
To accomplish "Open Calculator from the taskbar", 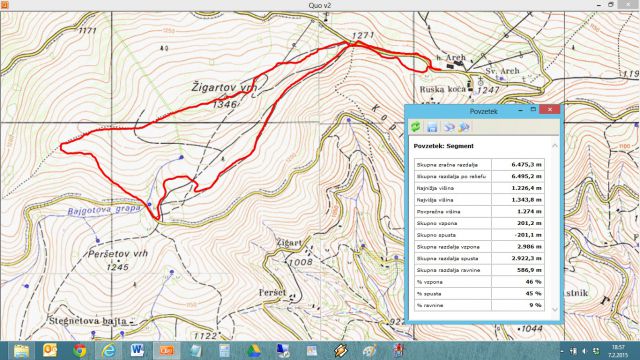I will (x=224, y=351).
